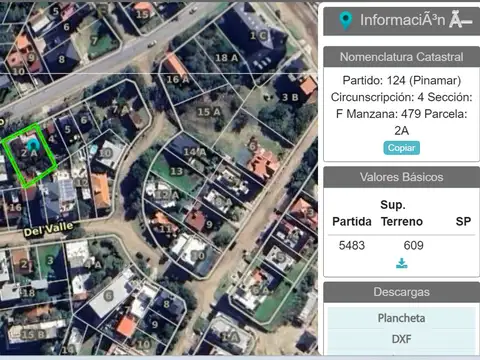
Task: Select parcel 15 A on the map
Action: (209, 112)
